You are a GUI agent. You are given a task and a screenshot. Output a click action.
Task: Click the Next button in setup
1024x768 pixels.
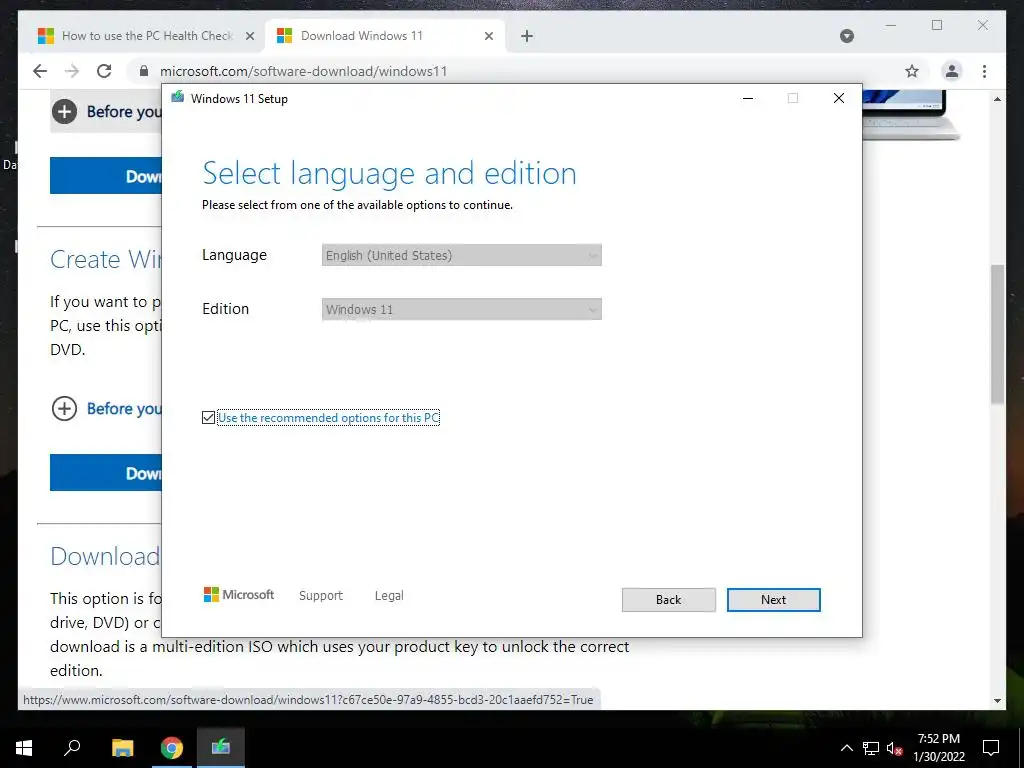pyautogui.click(x=773, y=600)
